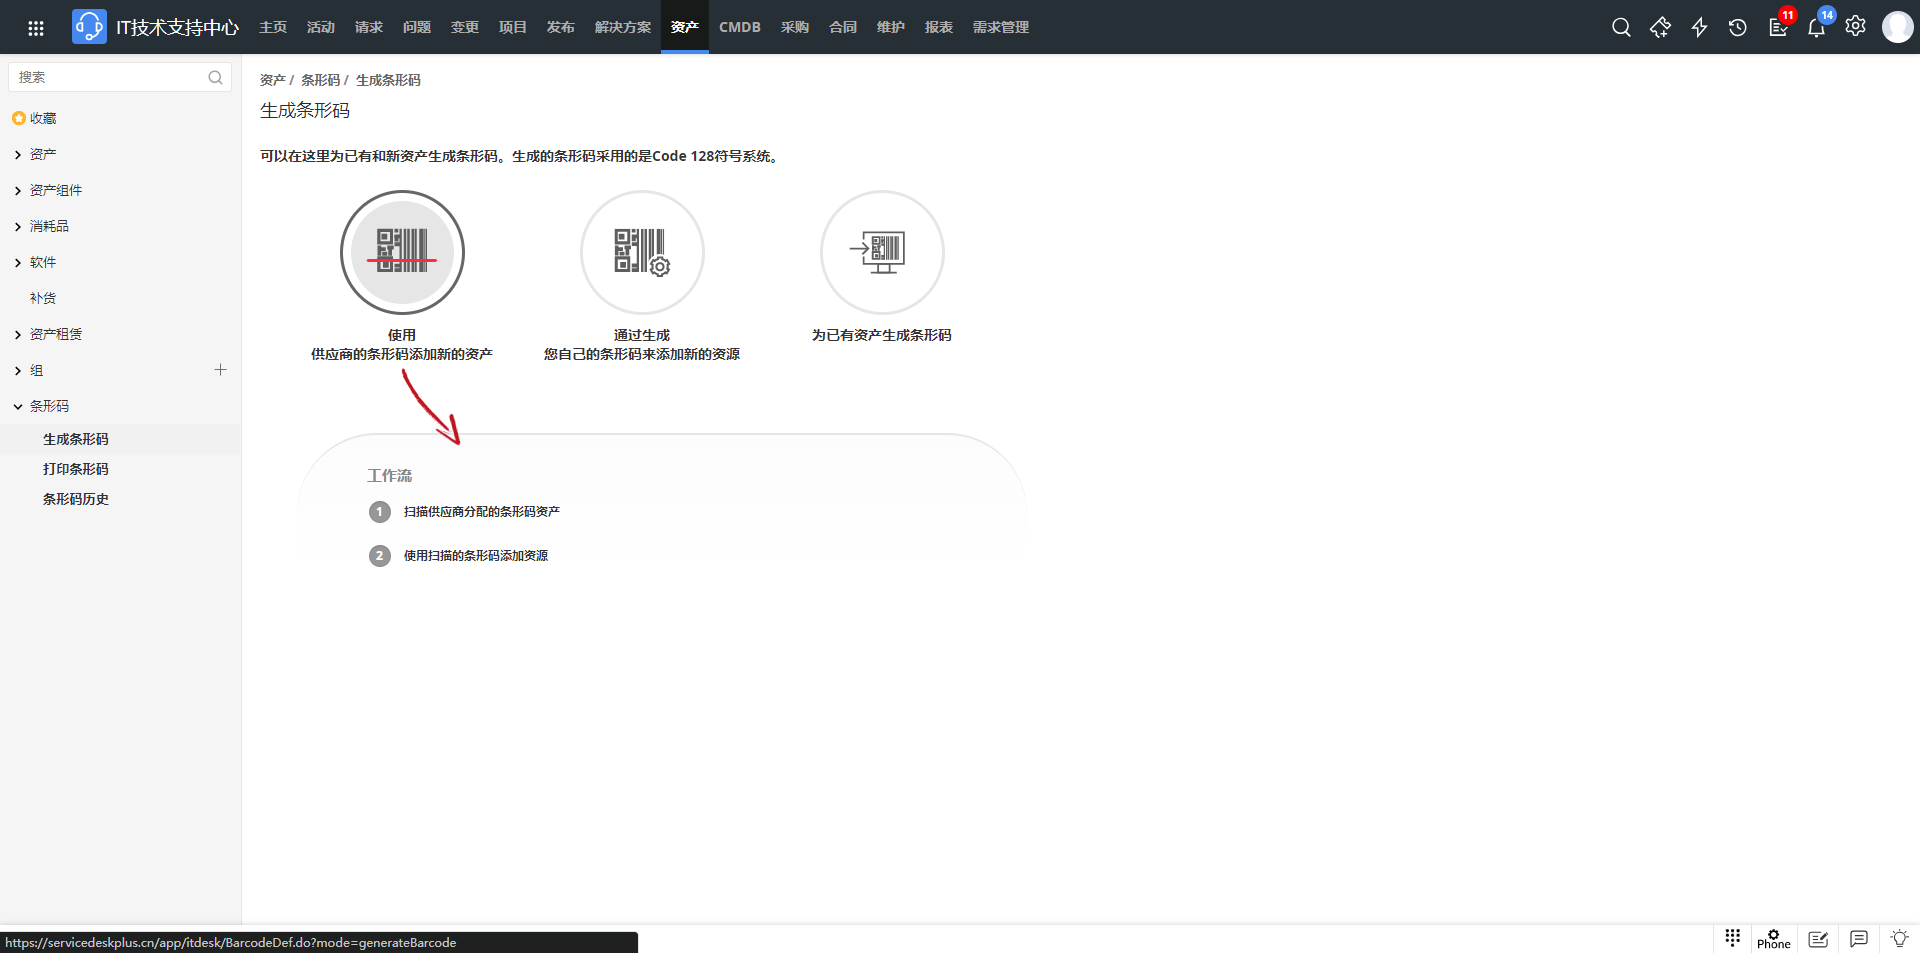Image resolution: width=1920 pixels, height=953 pixels.
Task: Switch to the 请求 tab
Action: click(369, 27)
